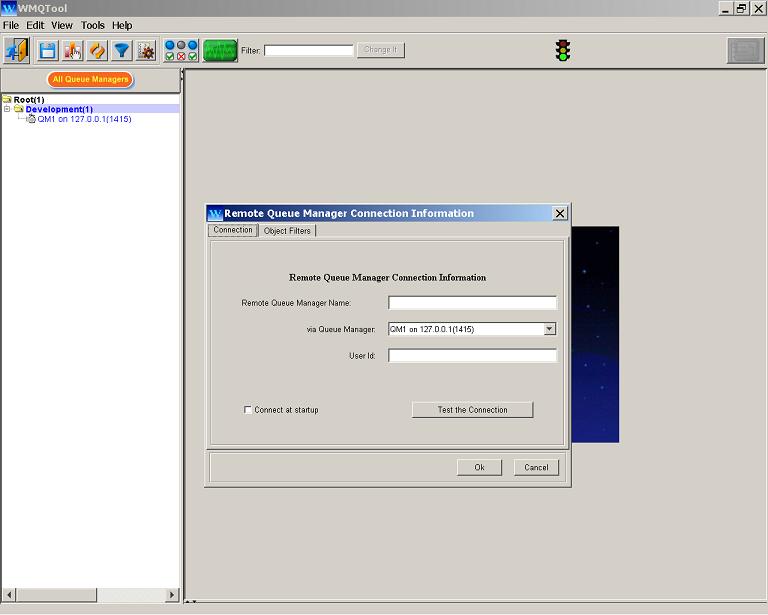Enable Connect at startup checkbox
The image size is (768, 615).
coord(248,410)
